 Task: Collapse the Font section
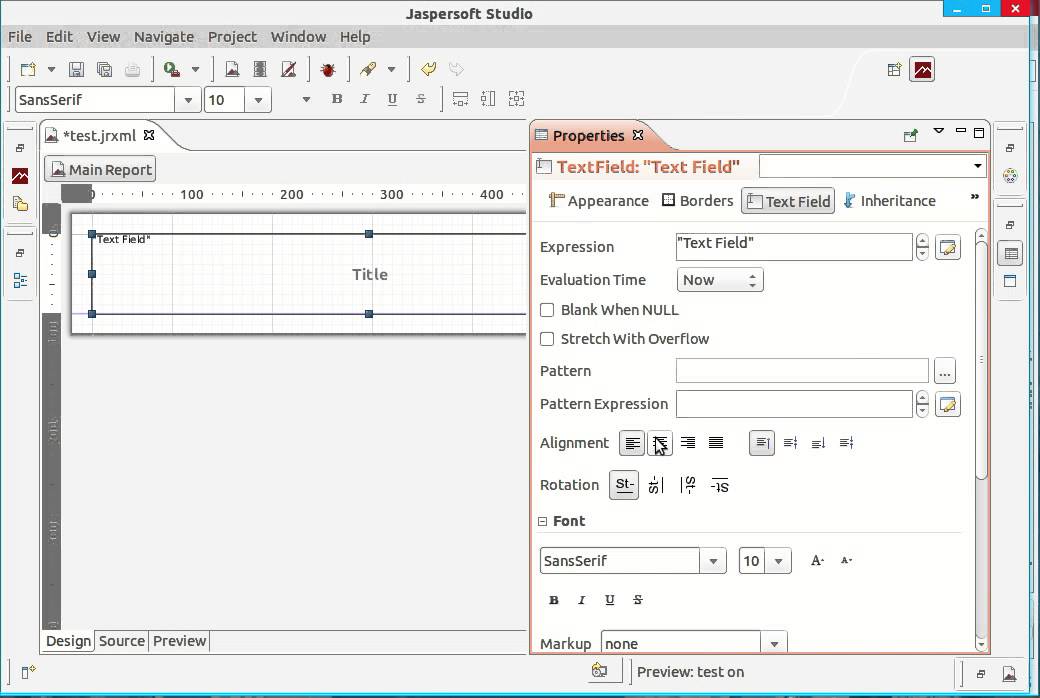[x=543, y=522]
